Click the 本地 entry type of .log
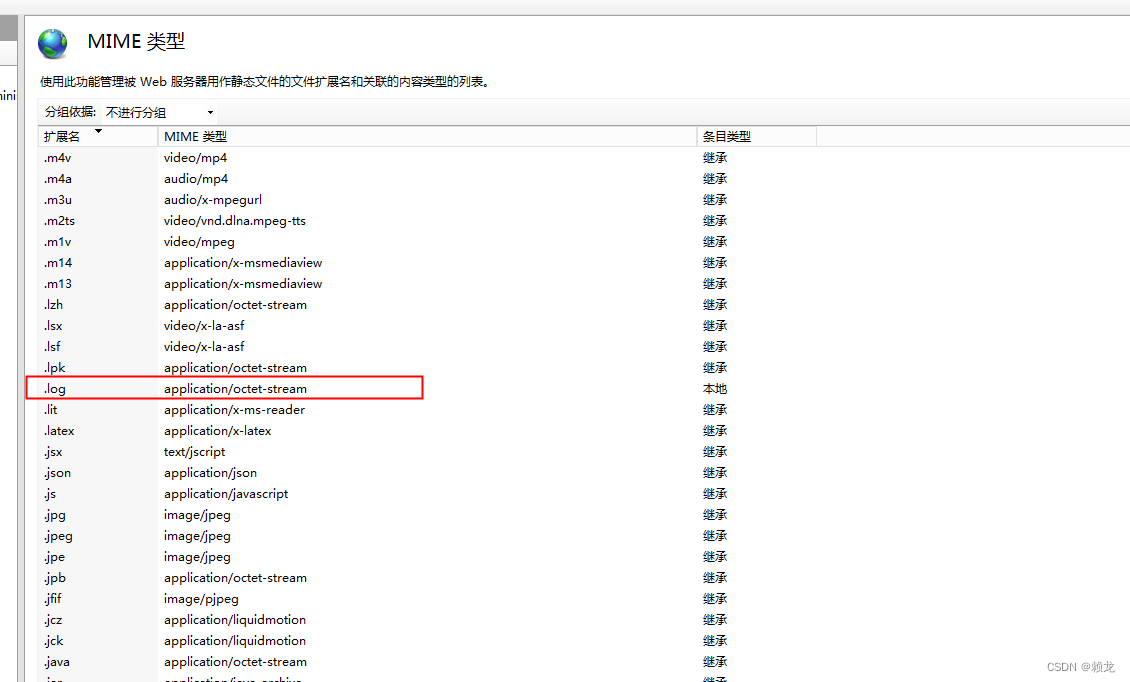The image size is (1130, 682). coord(715,389)
